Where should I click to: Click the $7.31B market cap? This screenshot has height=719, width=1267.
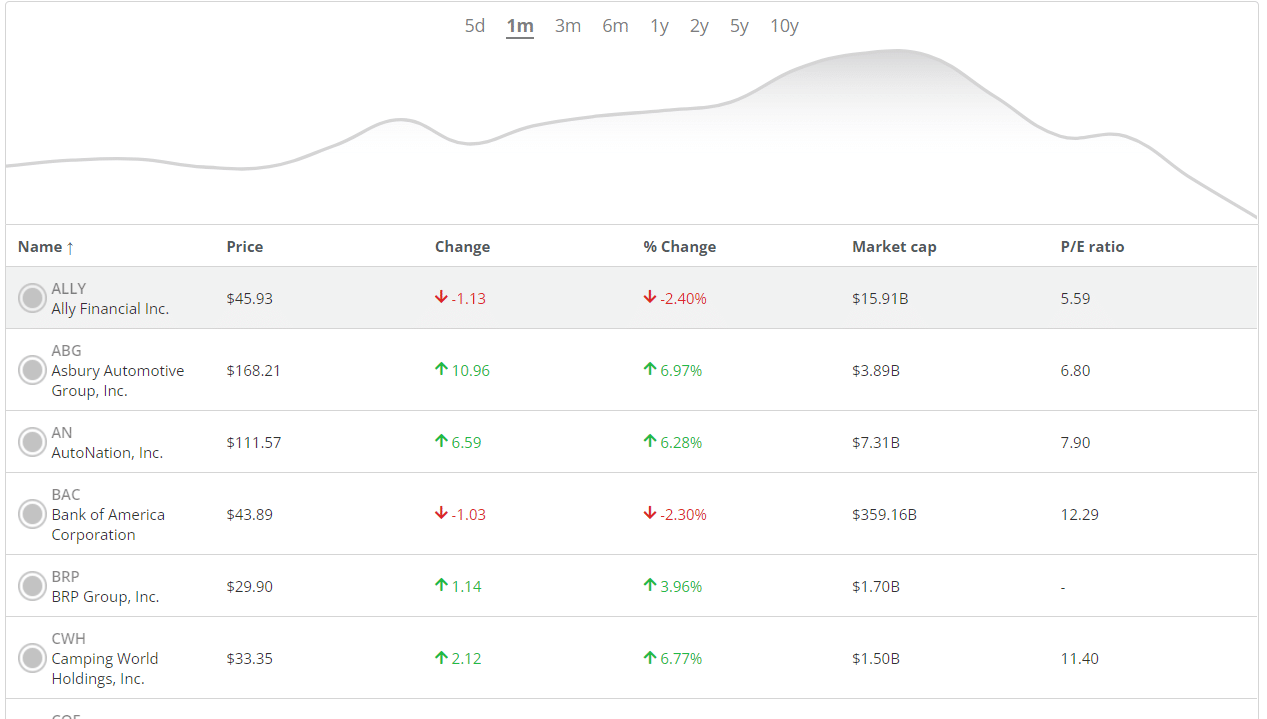[876, 443]
